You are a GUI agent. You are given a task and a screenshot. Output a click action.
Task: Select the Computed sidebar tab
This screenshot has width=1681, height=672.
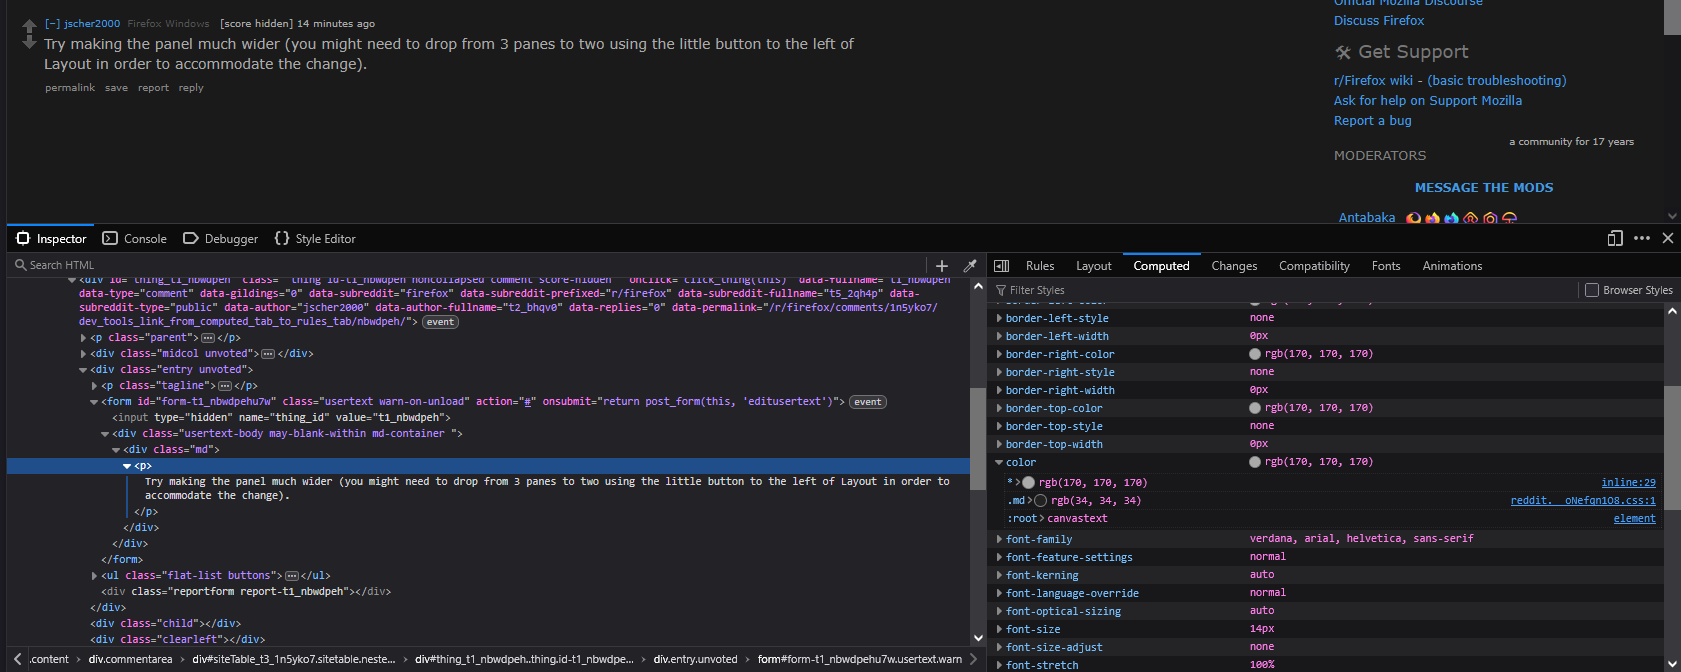(x=1161, y=266)
